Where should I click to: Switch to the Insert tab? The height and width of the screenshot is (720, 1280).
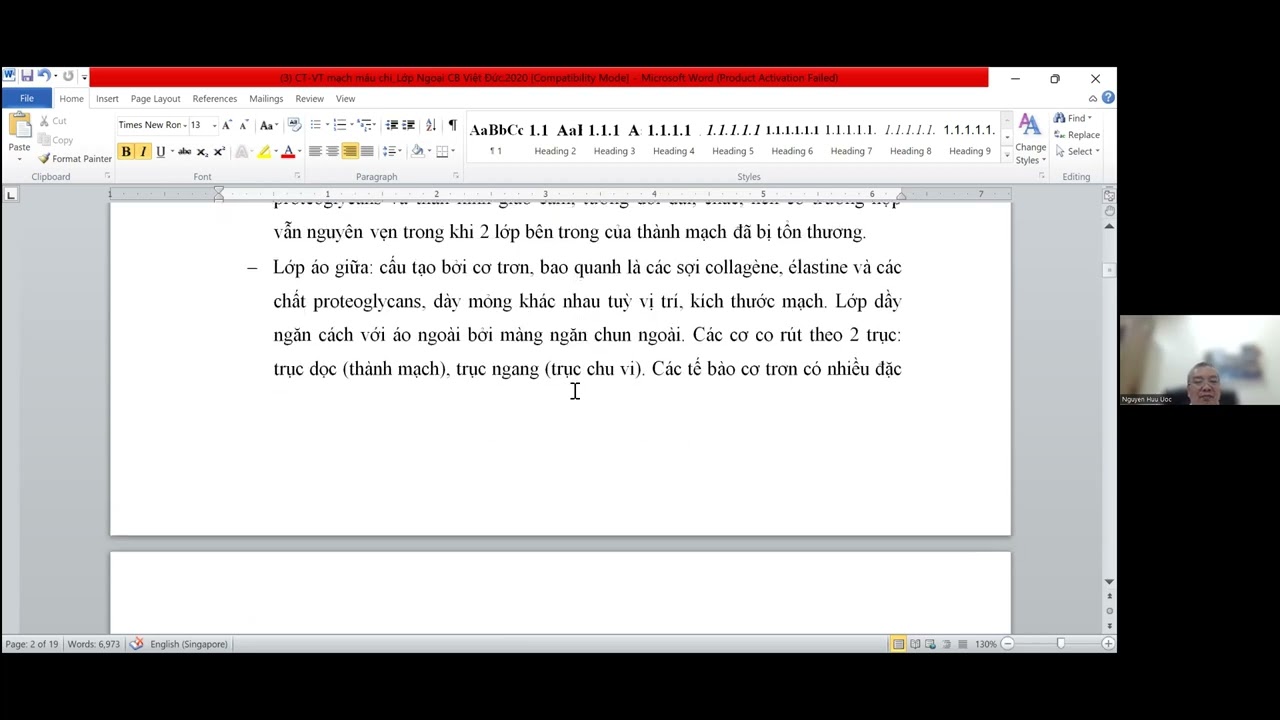pos(107,99)
